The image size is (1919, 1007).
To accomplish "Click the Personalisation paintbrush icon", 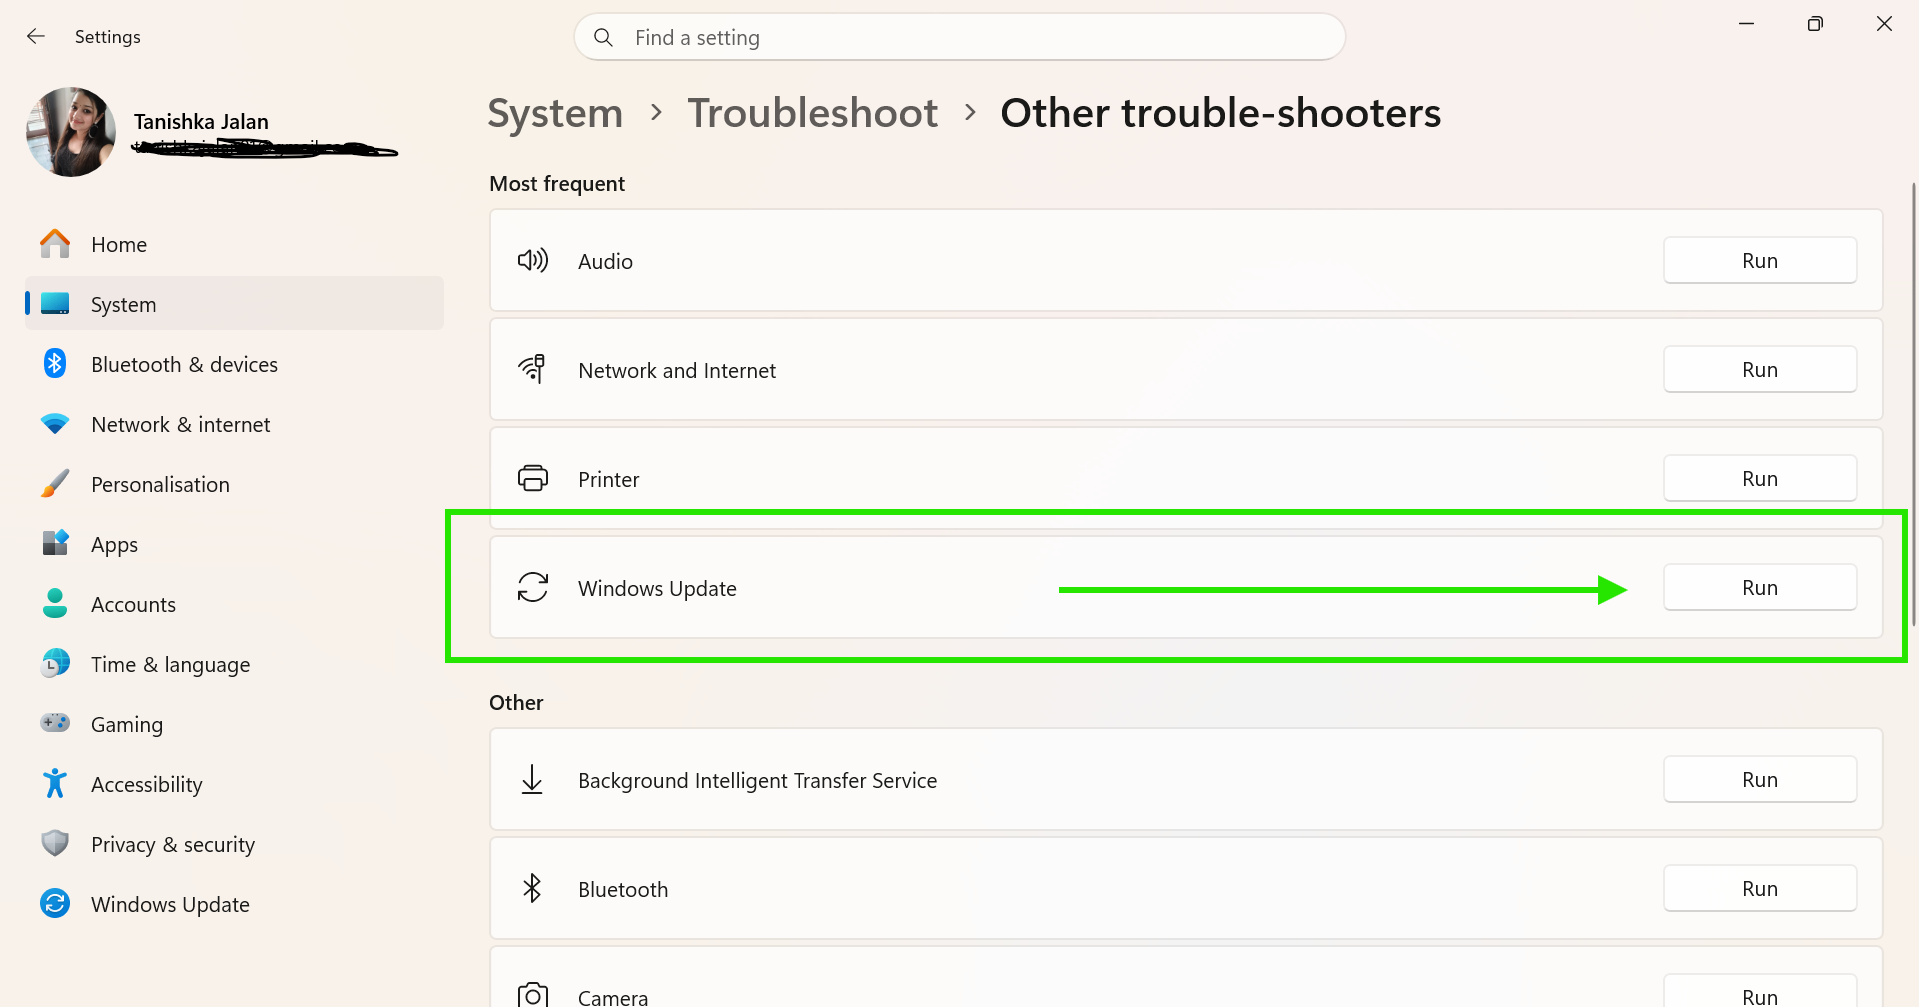I will [x=55, y=484].
